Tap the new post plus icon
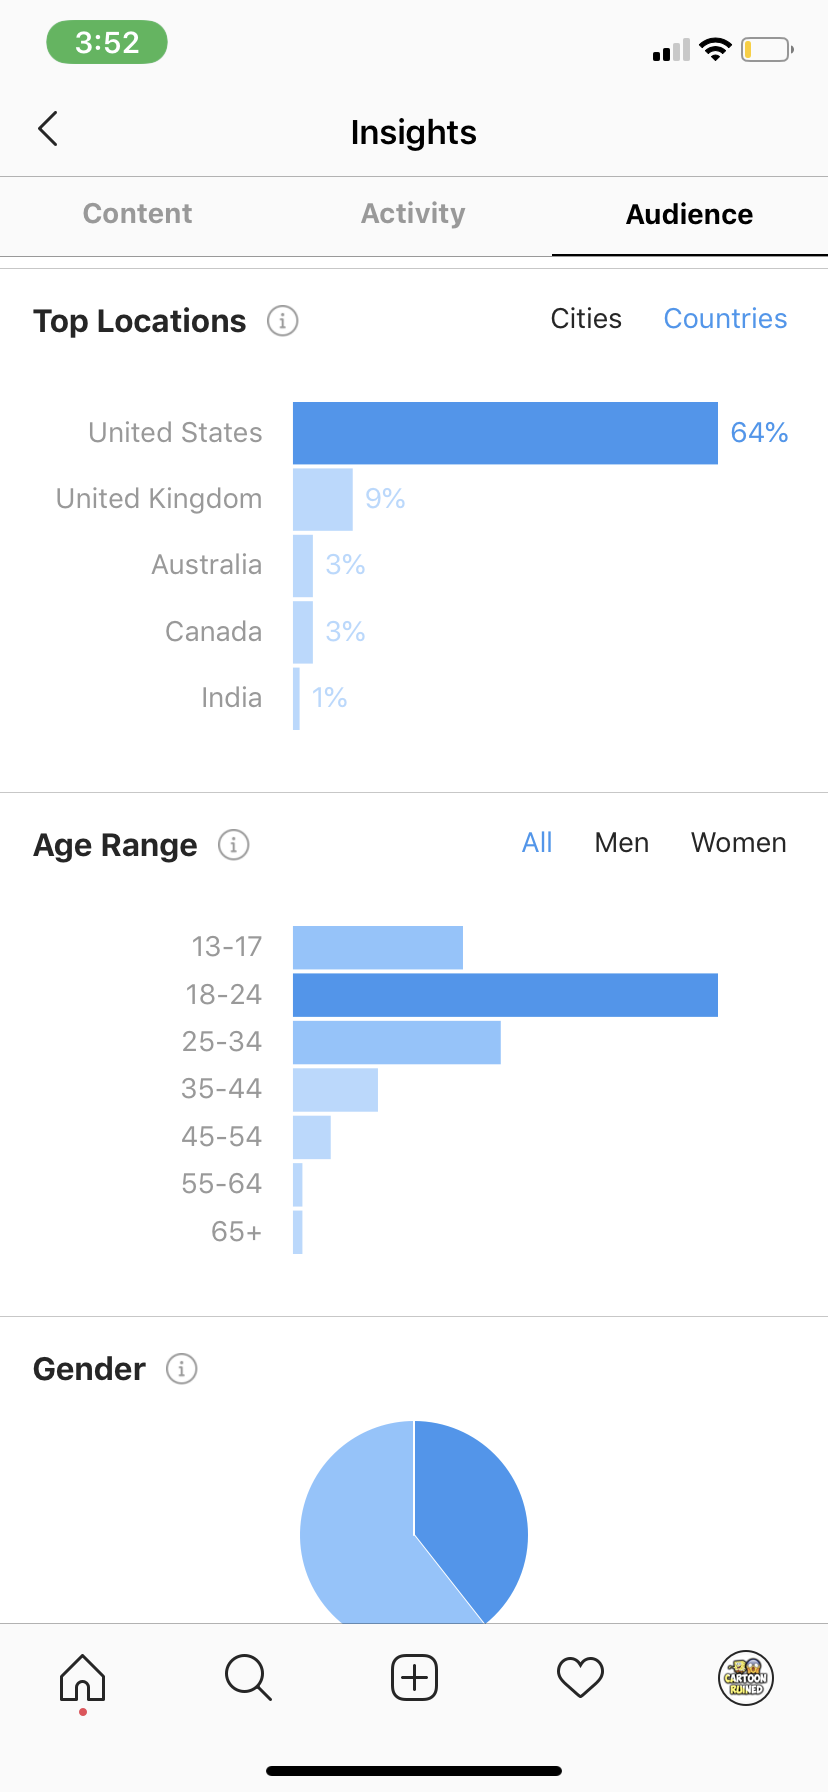Screen dimensions: 828x1792 [x=414, y=1677]
